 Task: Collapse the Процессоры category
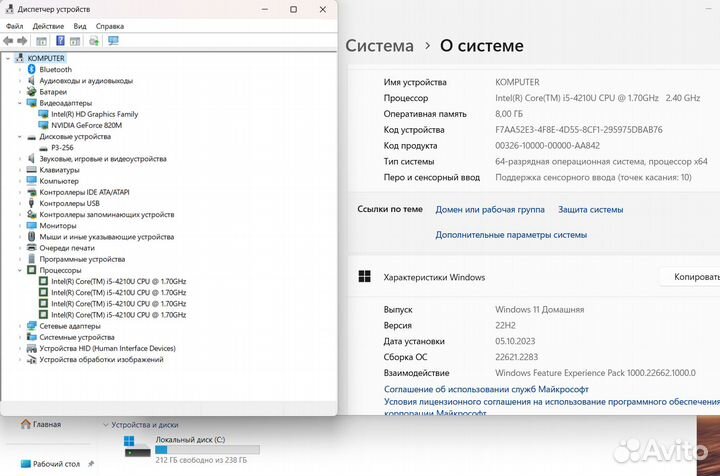tap(20, 270)
